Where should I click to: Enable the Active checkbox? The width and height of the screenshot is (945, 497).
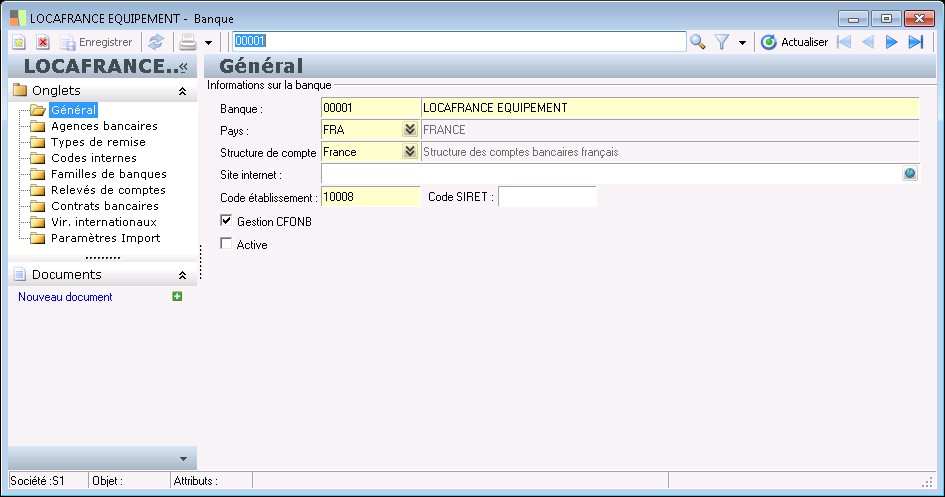[x=226, y=244]
